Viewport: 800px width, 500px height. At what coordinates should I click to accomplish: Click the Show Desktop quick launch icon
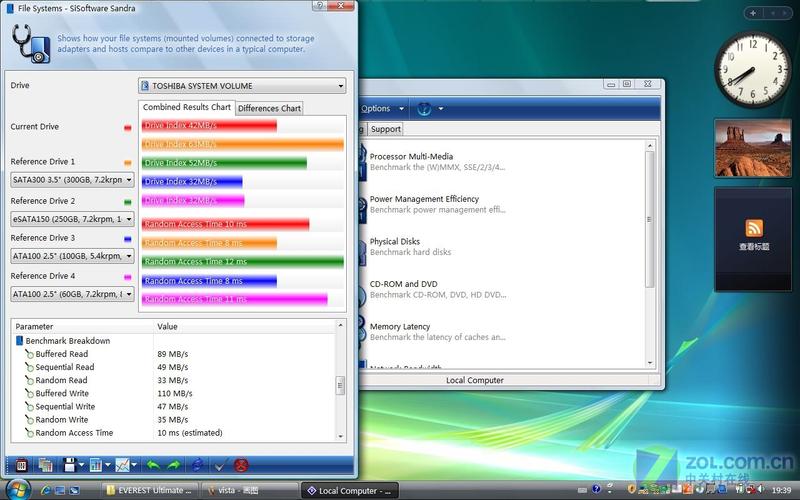pos(60,490)
